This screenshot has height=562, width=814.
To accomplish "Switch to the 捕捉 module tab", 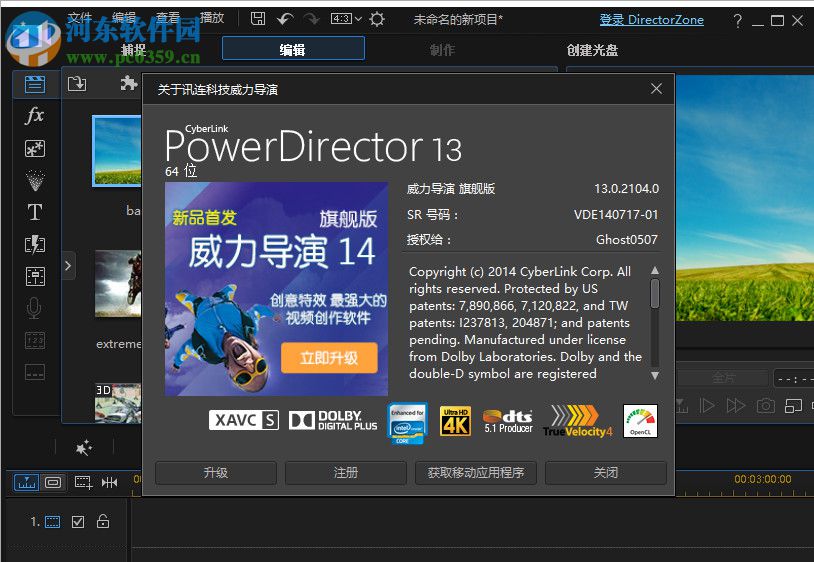I will [133, 50].
